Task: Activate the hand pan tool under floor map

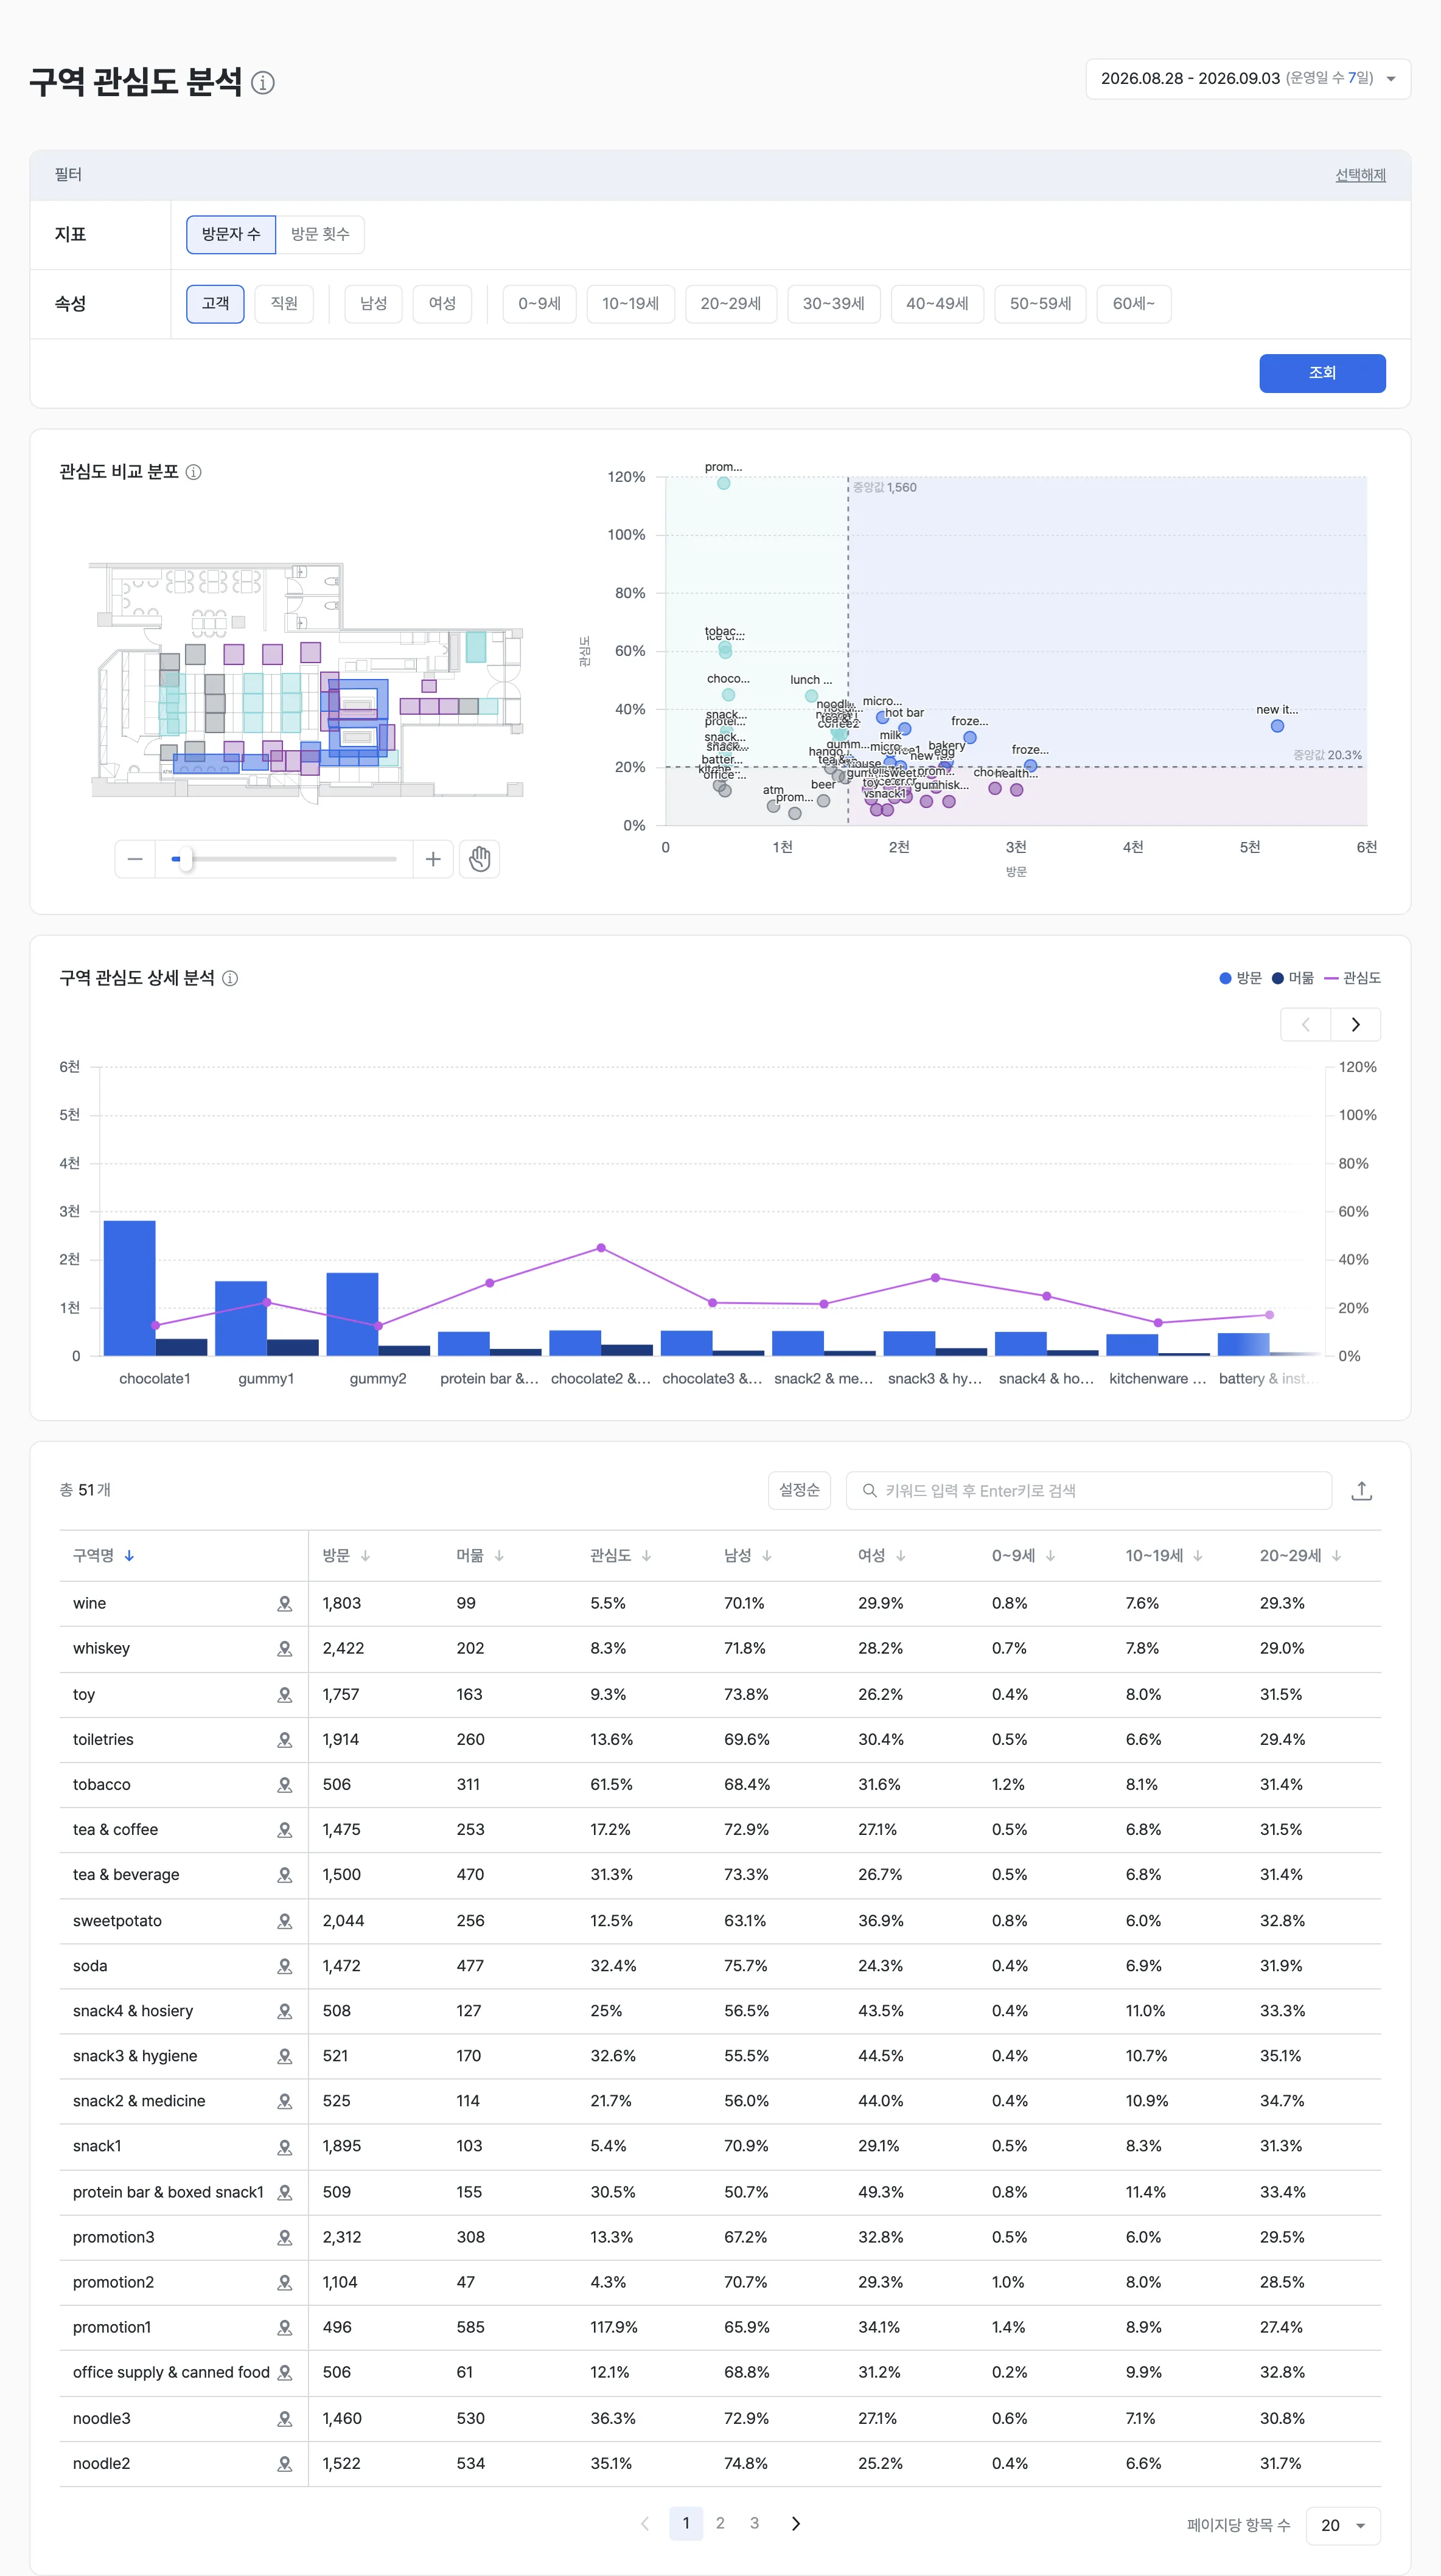Action: [x=480, y=859]
